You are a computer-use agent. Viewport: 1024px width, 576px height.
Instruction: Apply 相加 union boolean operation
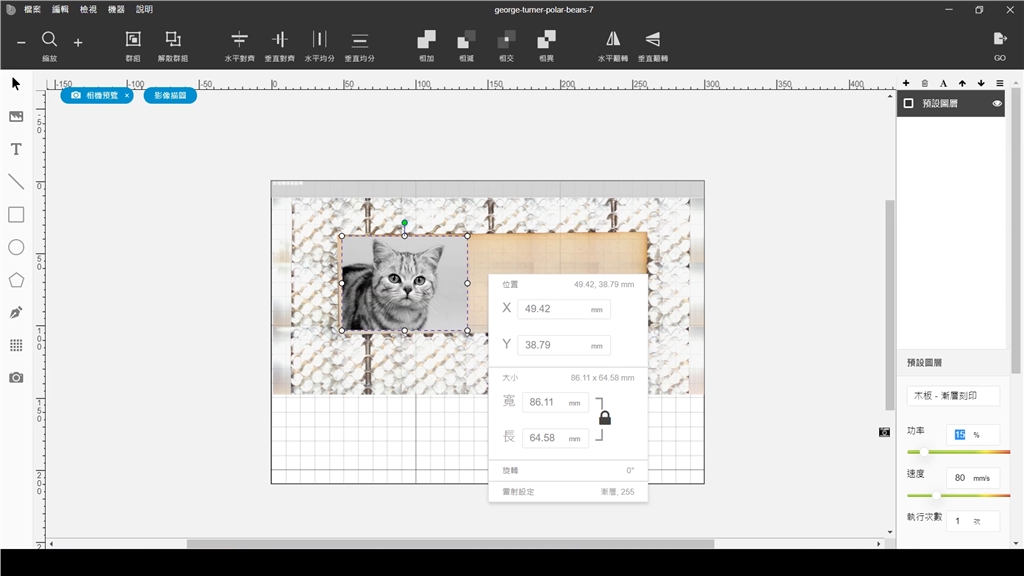point(426,40)
